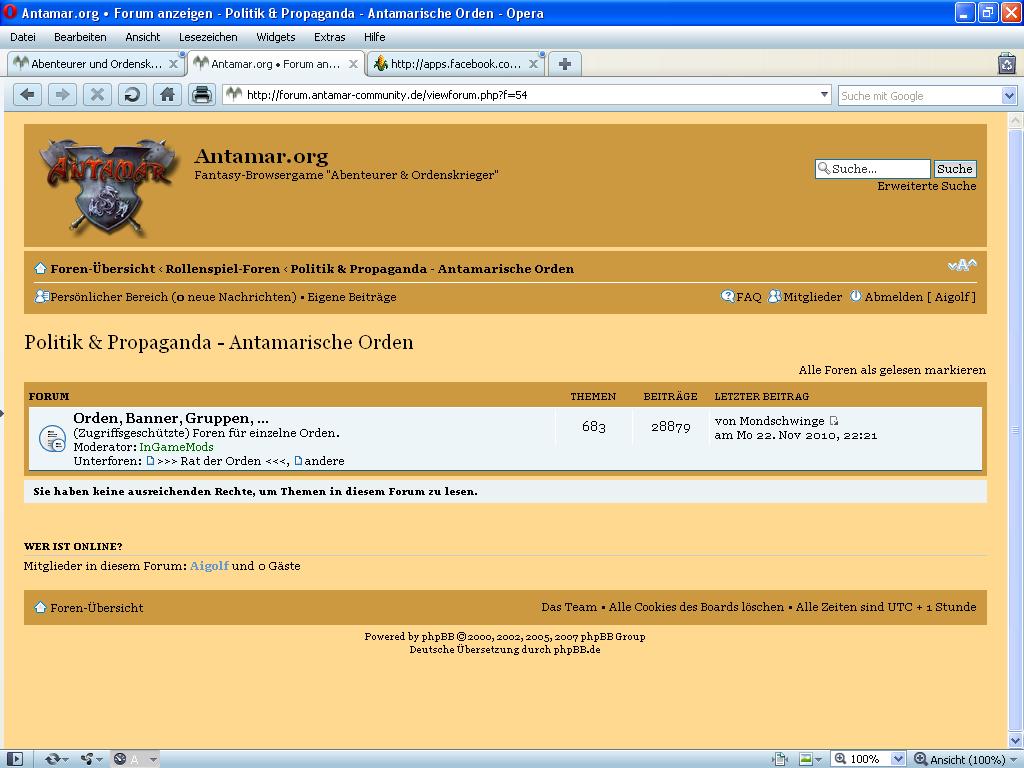Open a new tab with the plus button

pyautogui.click(x=565, y=64)
